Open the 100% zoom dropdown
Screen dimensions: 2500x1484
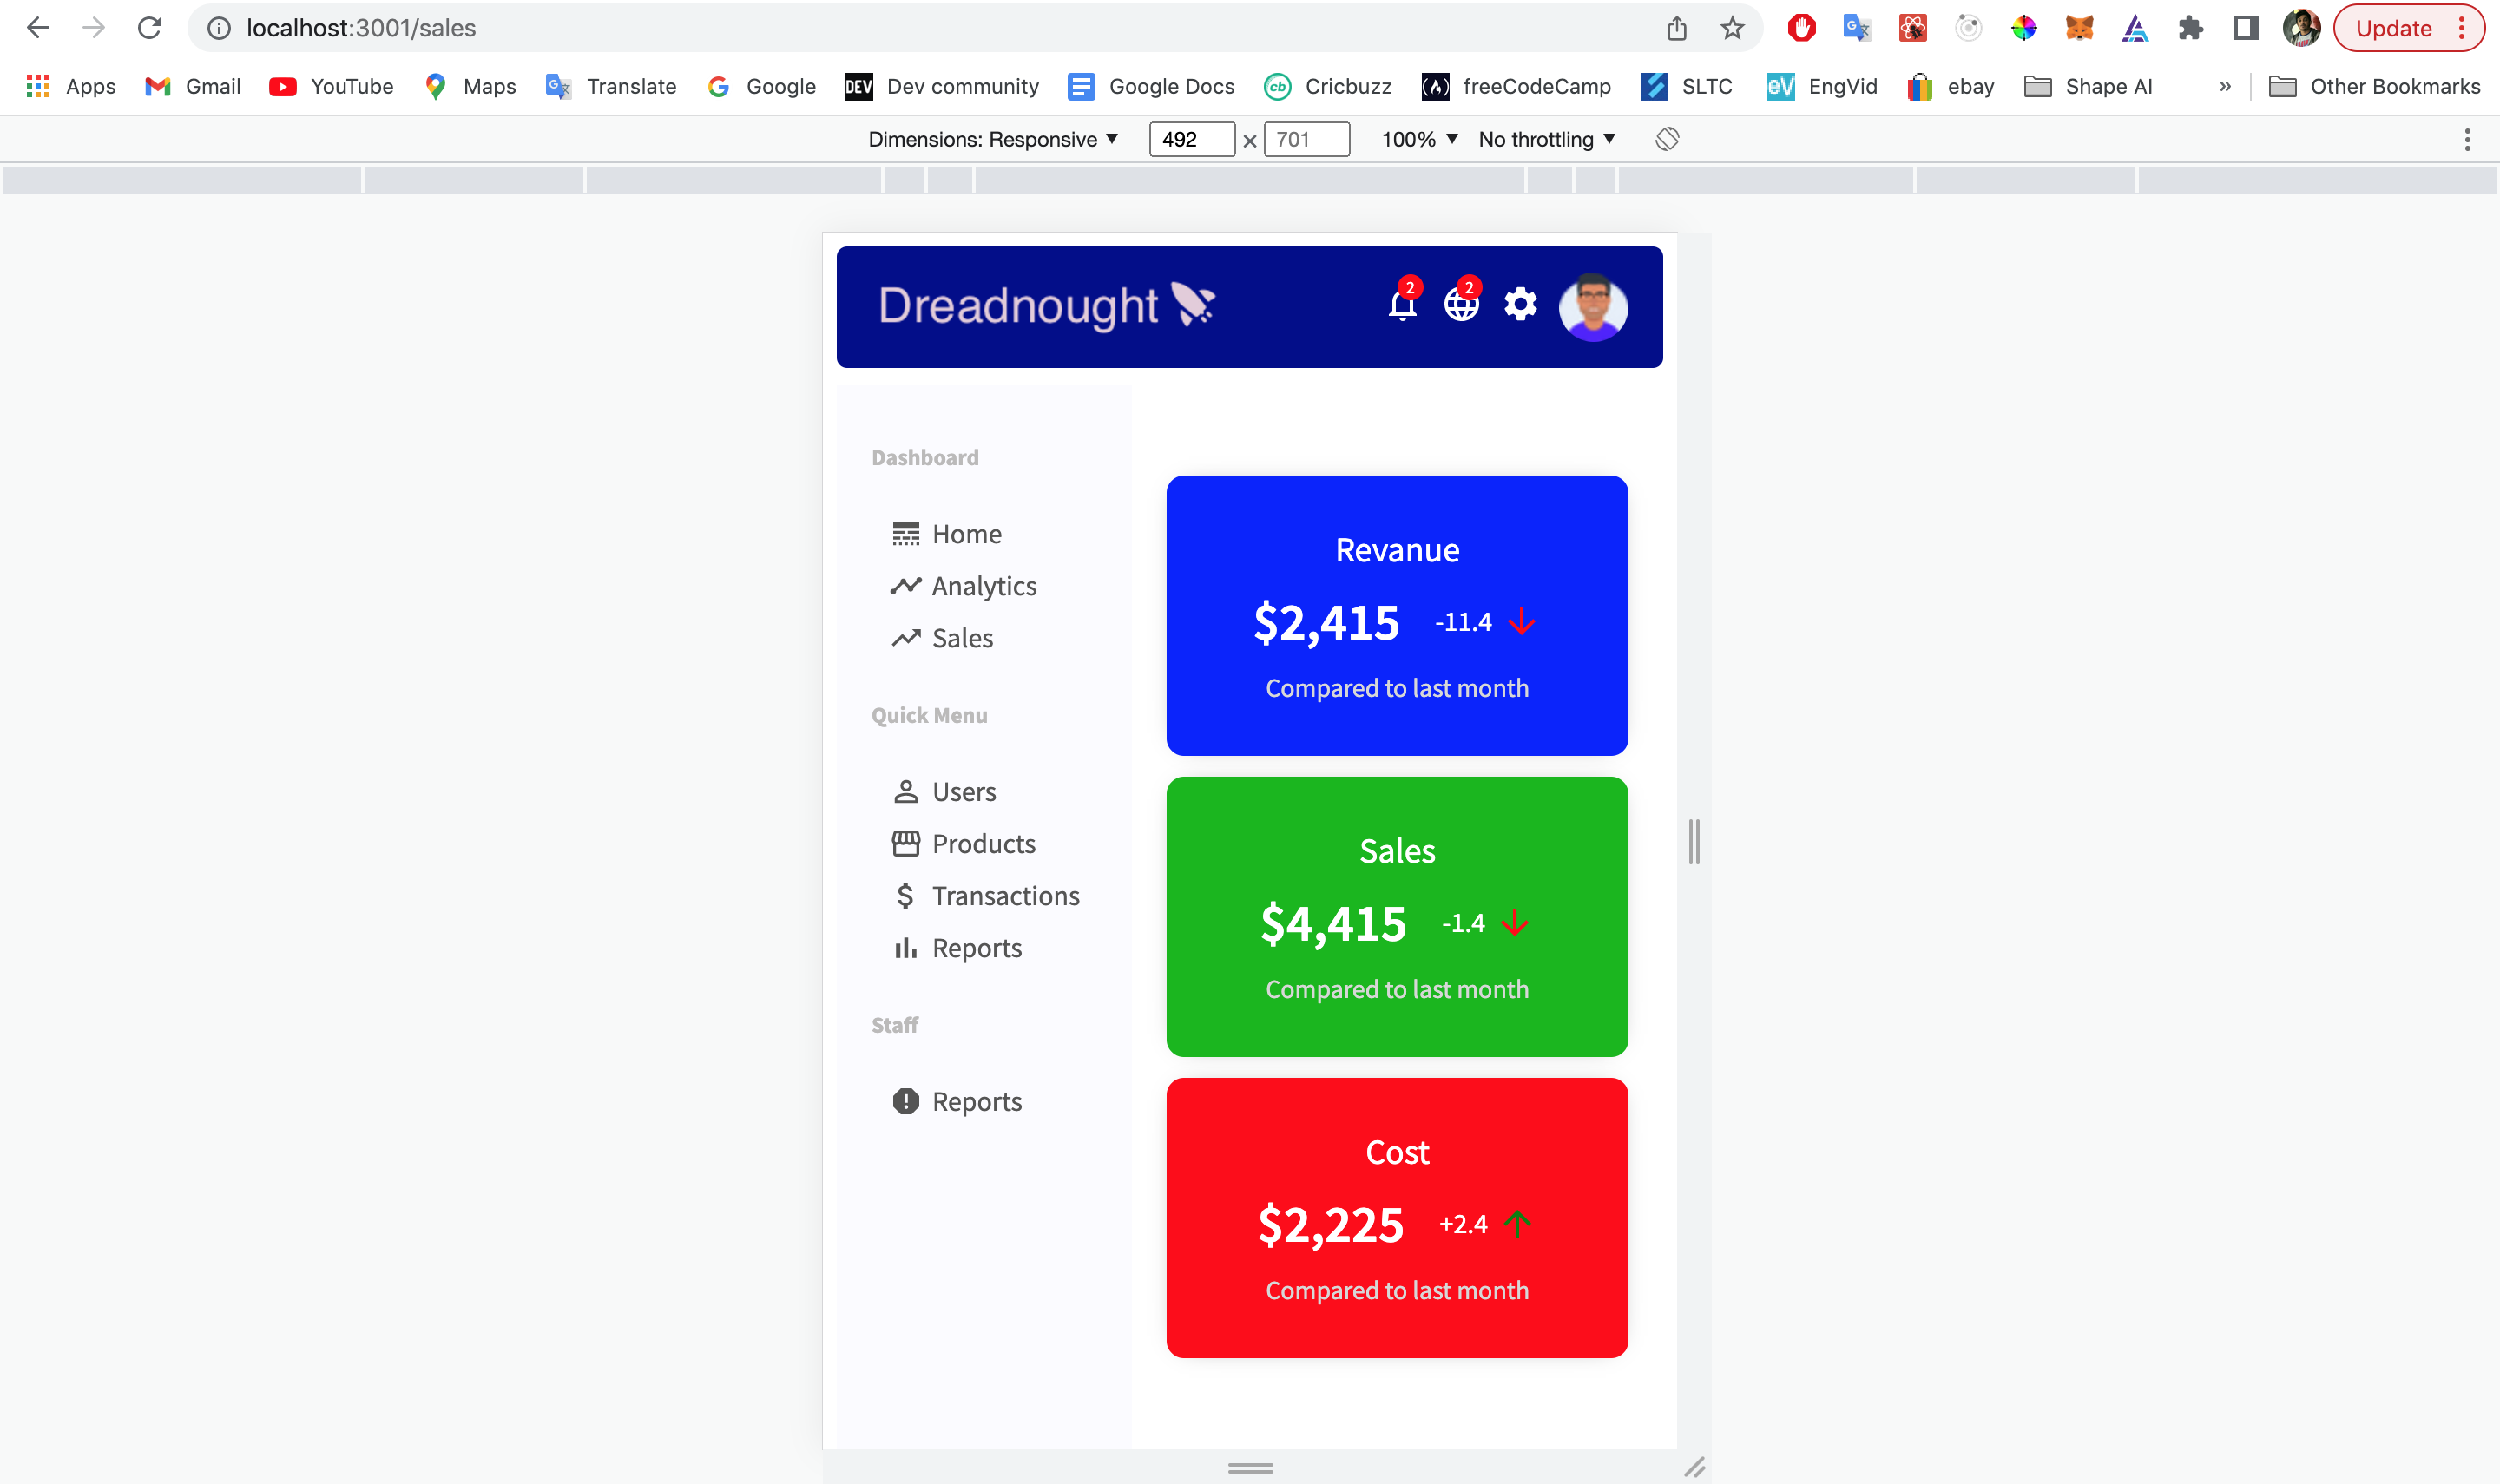[1417, 139]
